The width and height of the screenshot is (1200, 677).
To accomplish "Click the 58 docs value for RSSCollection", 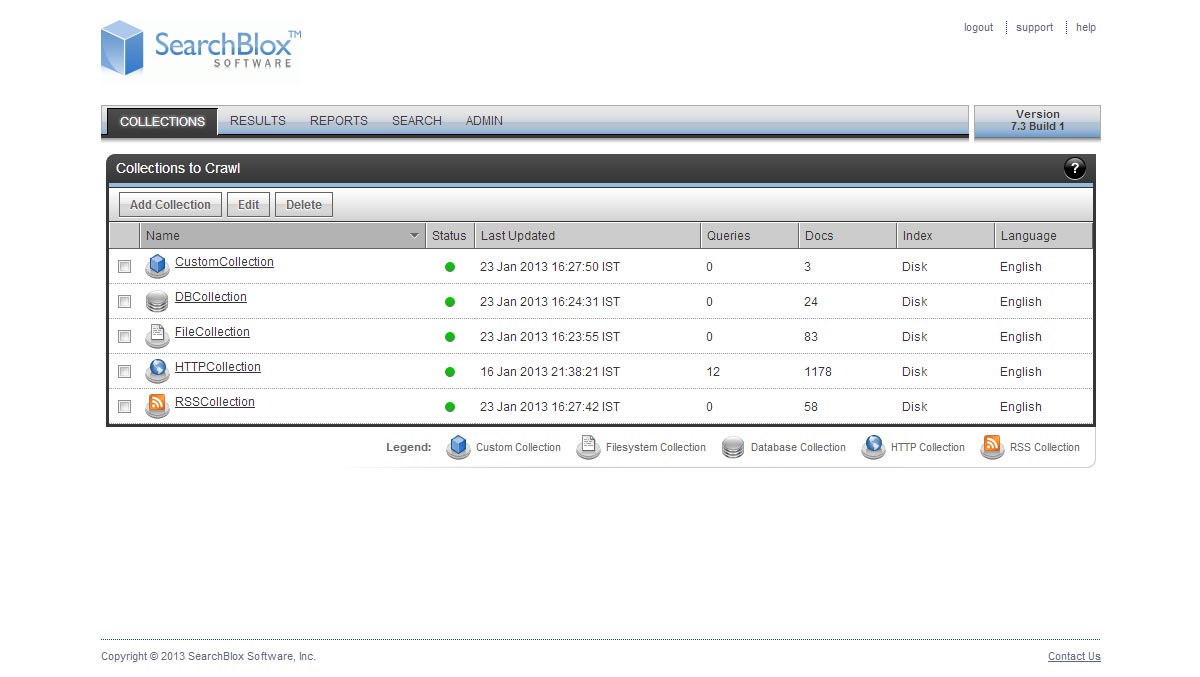I will (x=811, y=407).
